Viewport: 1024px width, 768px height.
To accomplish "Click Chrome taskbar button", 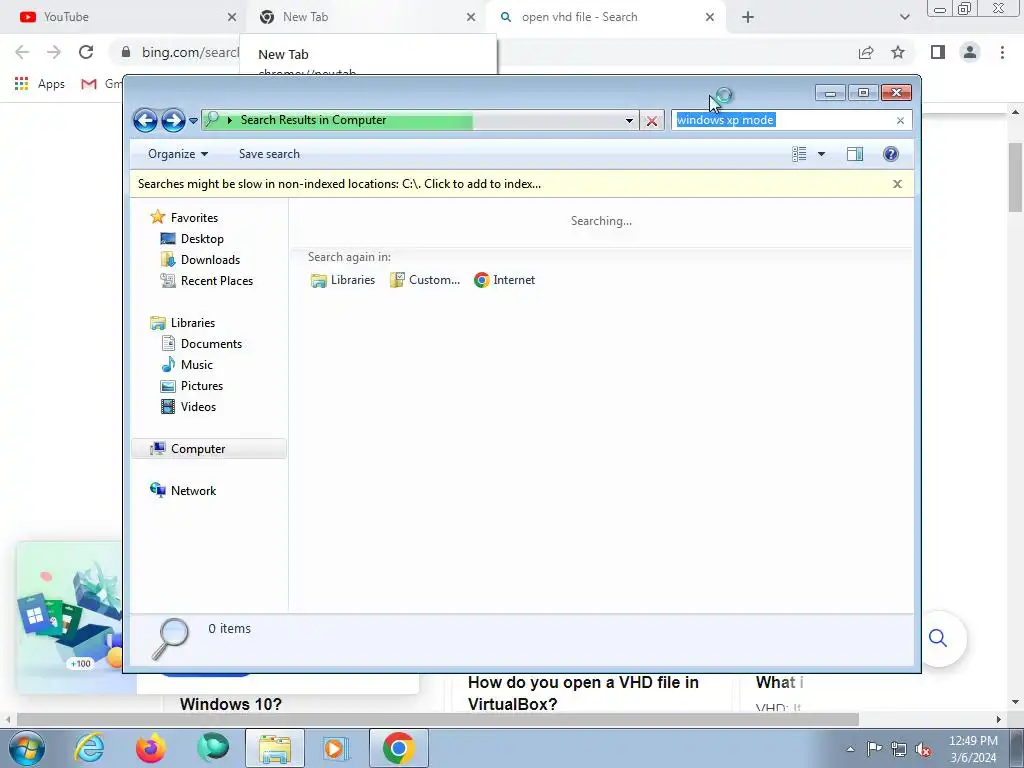I will pos(398,748).
